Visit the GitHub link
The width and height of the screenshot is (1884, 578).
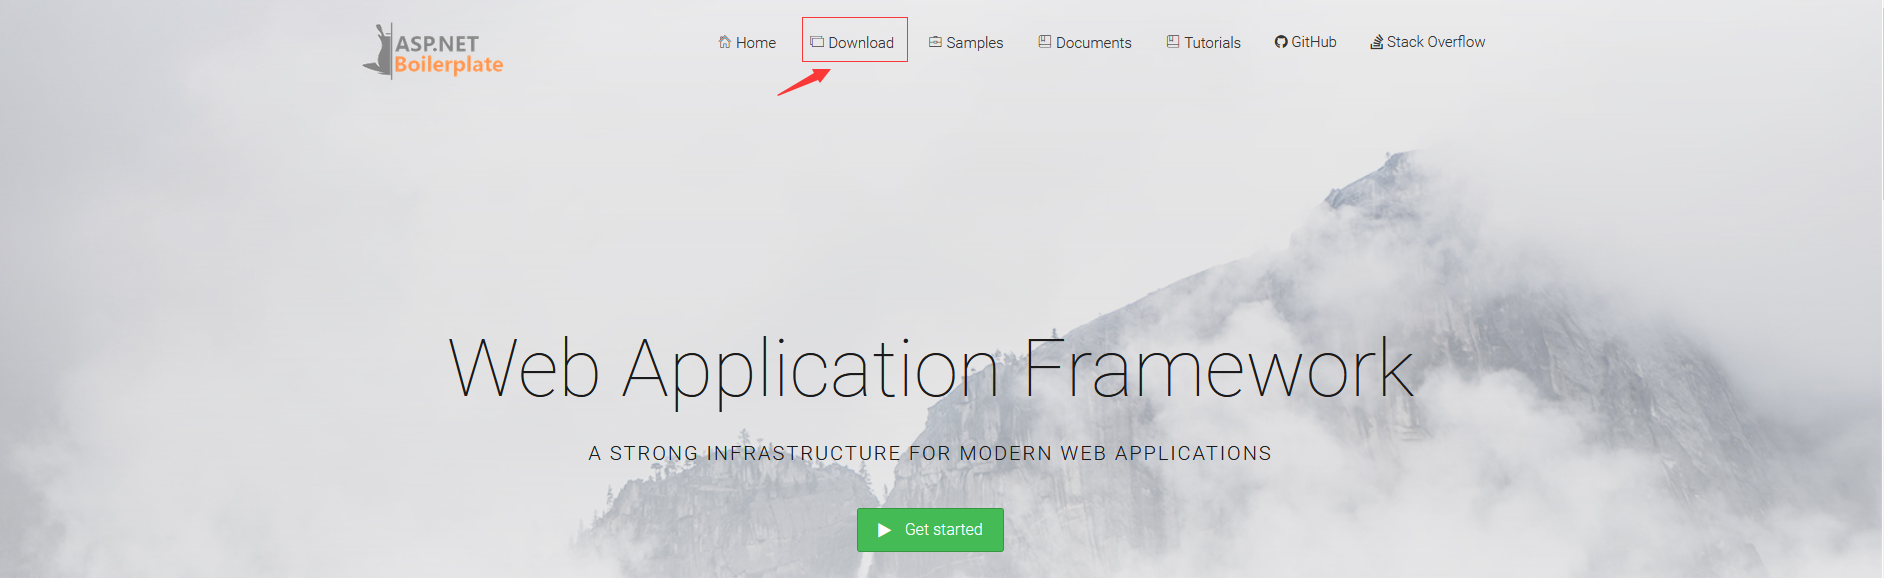(1306, 42)
